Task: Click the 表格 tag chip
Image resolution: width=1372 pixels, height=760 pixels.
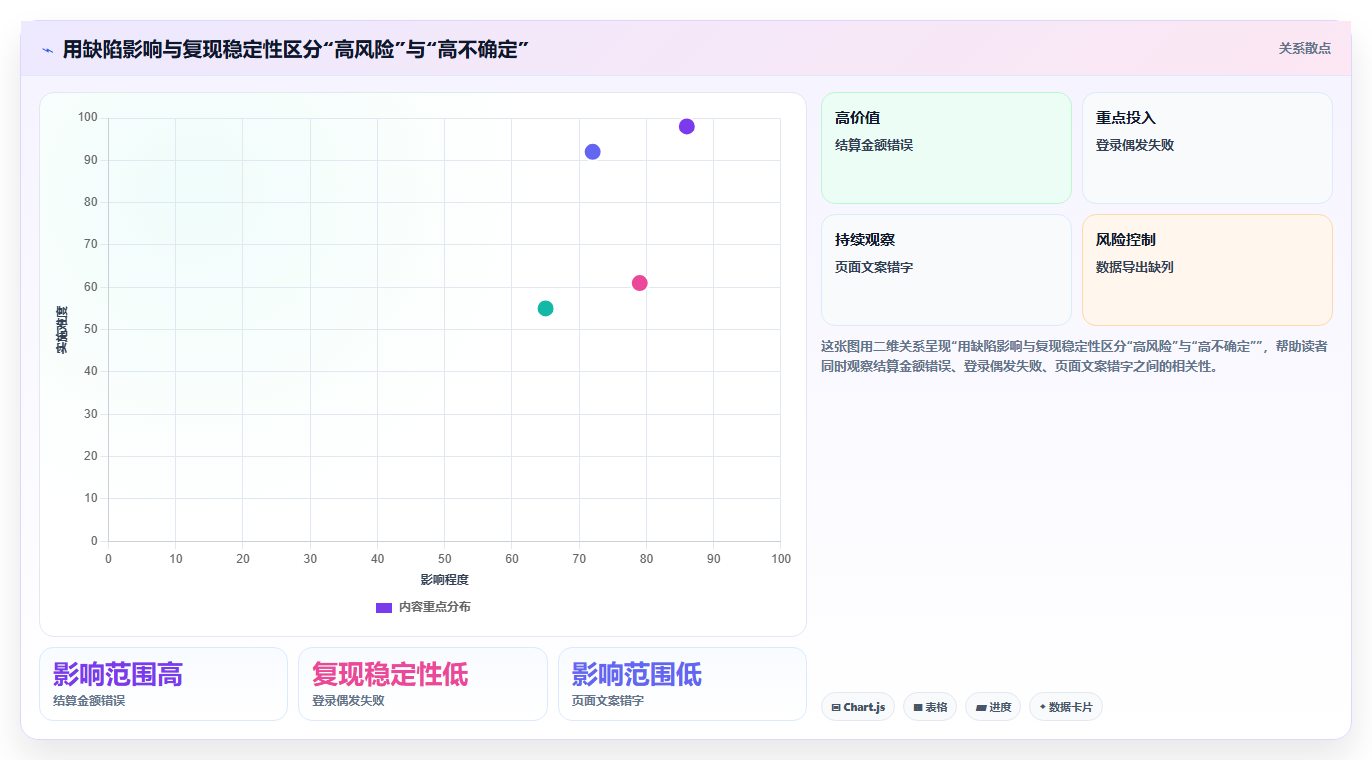Action: 930,707
